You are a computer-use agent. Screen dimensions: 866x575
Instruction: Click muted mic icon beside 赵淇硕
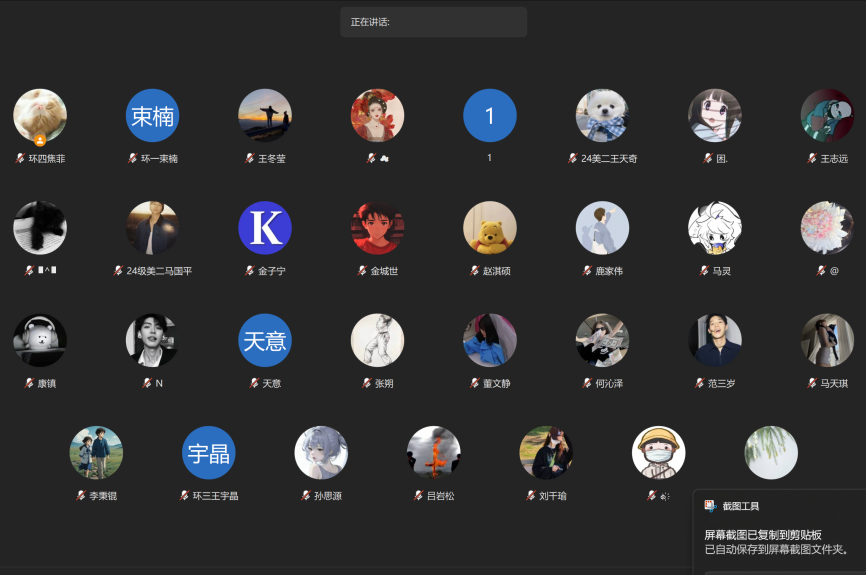pos(475,271)
